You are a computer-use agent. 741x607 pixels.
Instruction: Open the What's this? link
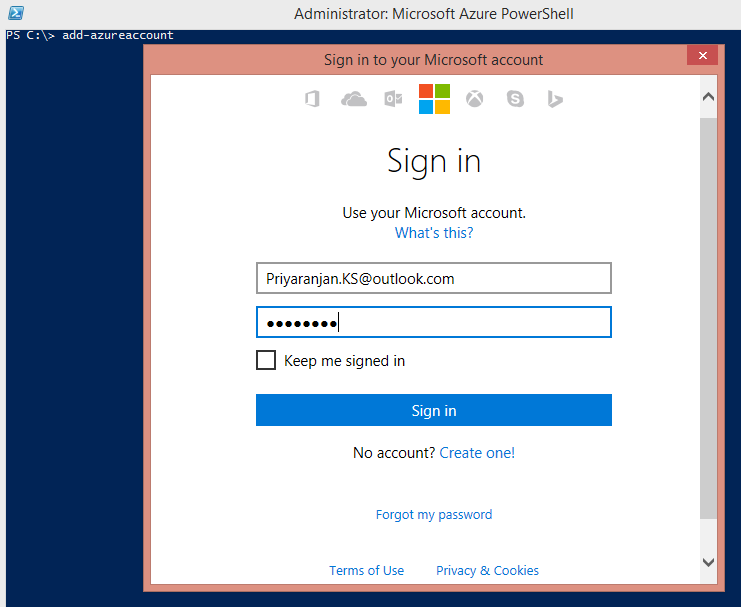(434, 233)
